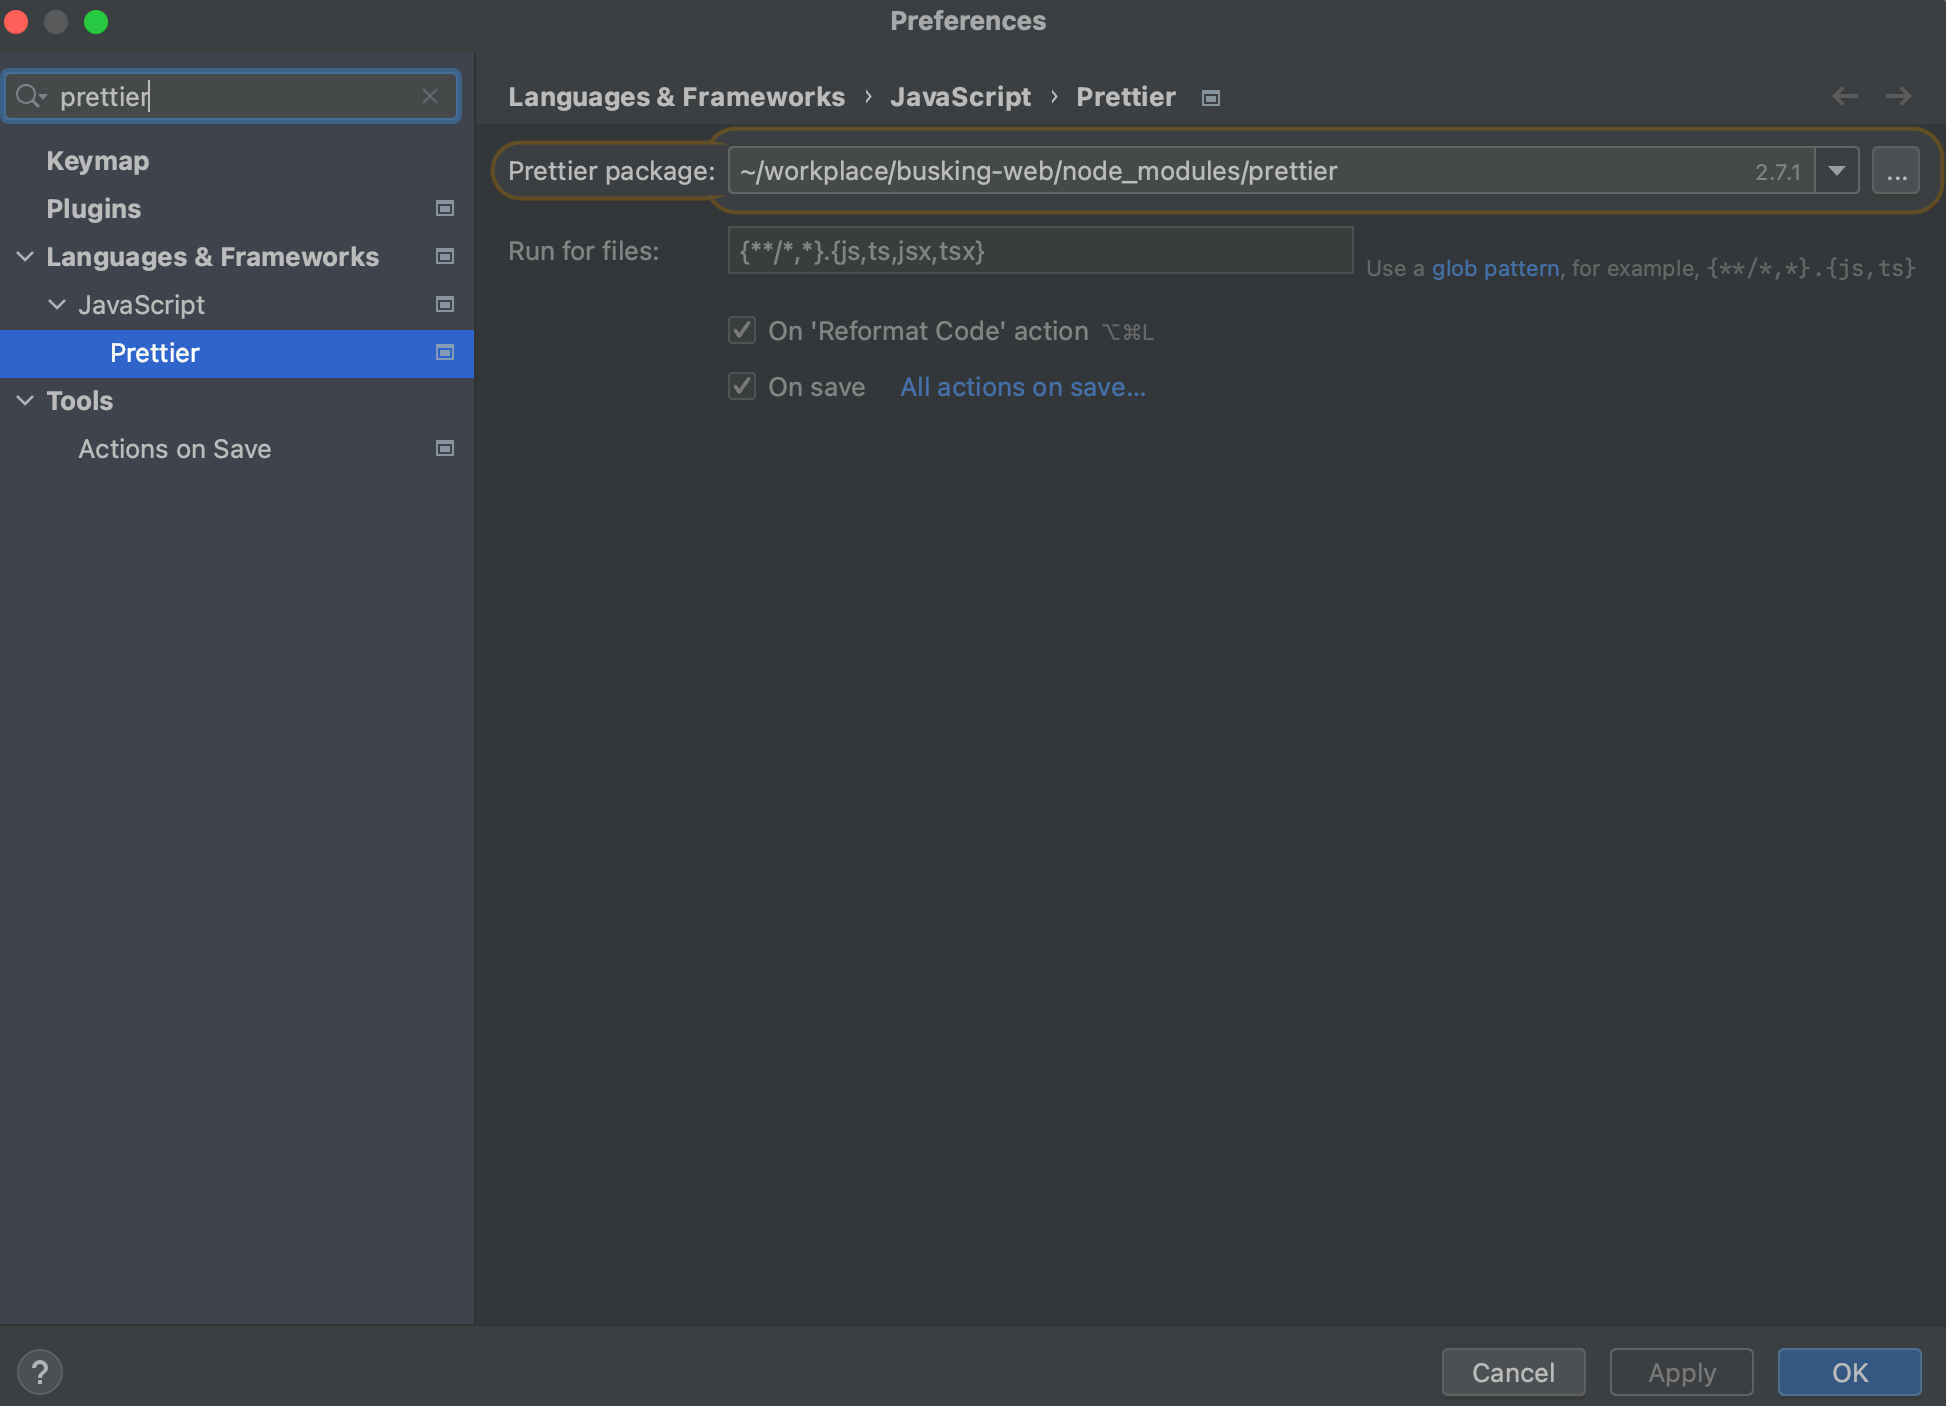Confirm settings with the OK button
Viewport: 1946px width, 1406px height.
pyautogui.click(x=1849, y=1372)
